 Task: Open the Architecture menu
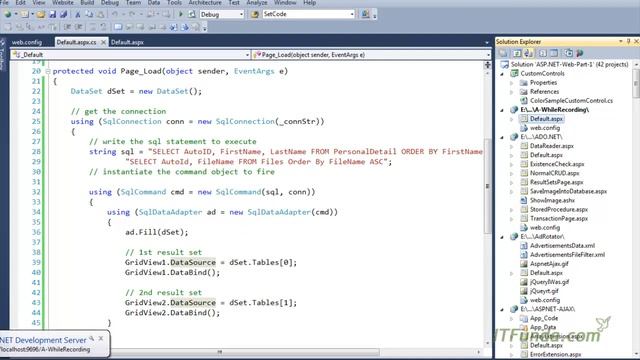tap(205, 2)
